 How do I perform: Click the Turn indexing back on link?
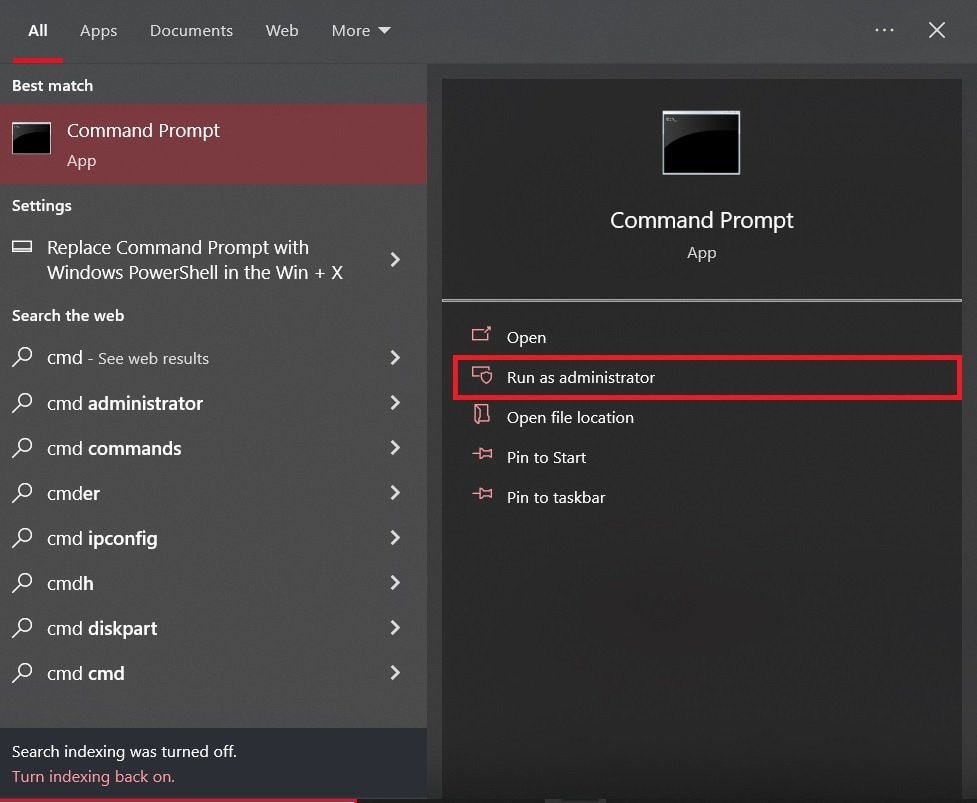(93, 776)
